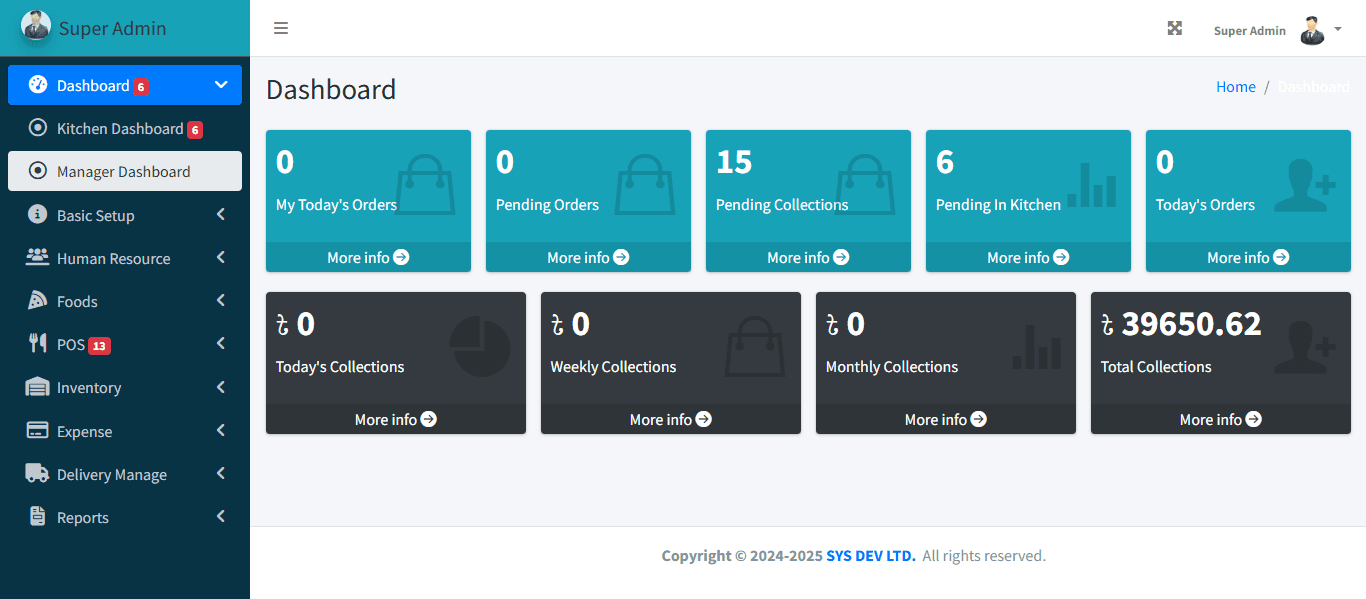This screenshot has height=599, width=1366.
Task: Collapse the Dashboard menu chevron
Action: 221,85
